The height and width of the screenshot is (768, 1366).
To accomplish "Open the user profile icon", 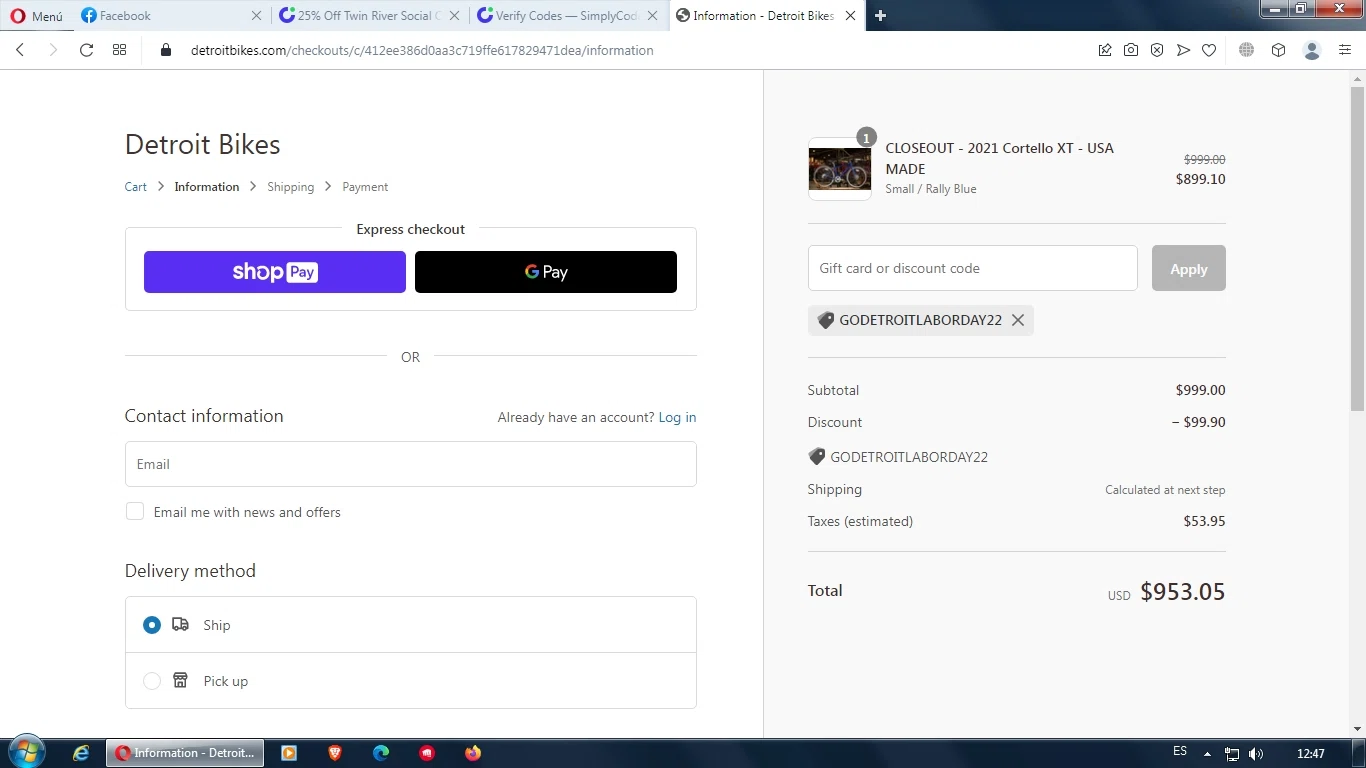I will [1313, 50].
